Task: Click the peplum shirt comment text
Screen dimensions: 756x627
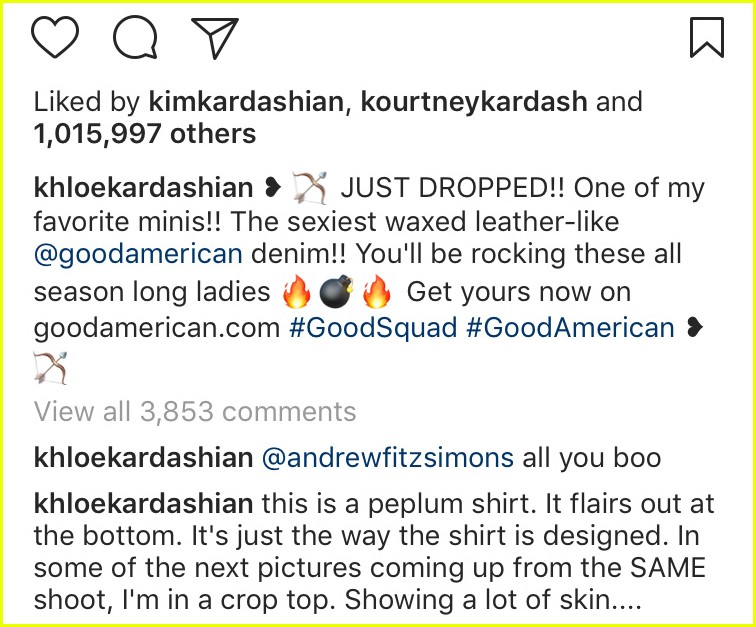Action: point(374,551)
